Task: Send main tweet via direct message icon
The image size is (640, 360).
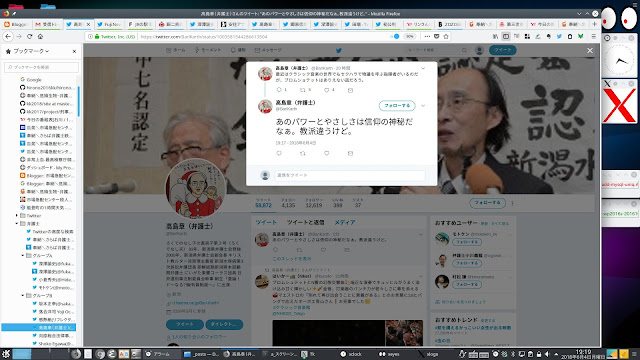Action: point(350,153)
